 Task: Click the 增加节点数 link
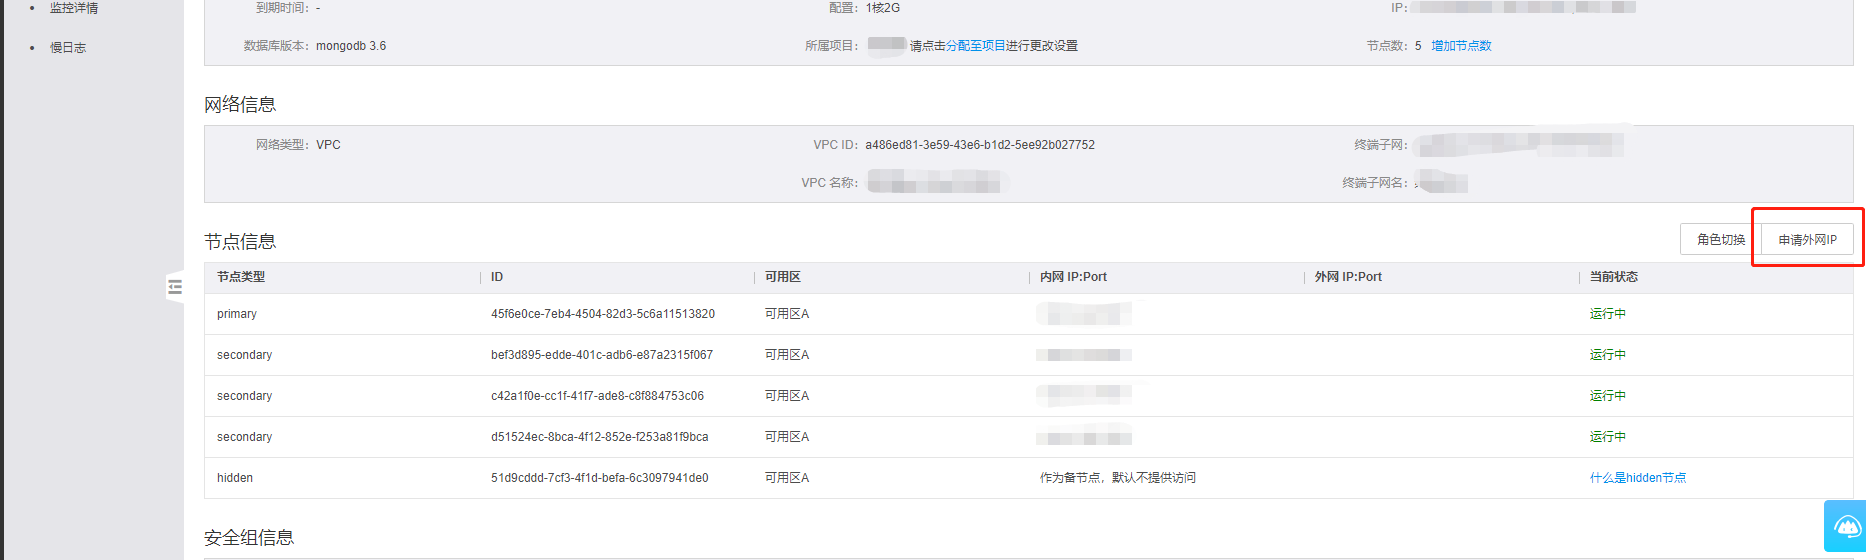pos(1461,46)
